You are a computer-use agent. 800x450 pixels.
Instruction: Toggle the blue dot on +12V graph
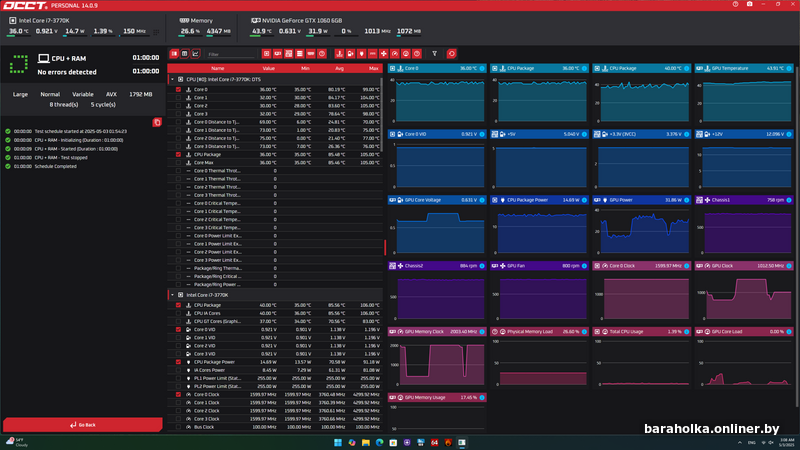point(789,134)
